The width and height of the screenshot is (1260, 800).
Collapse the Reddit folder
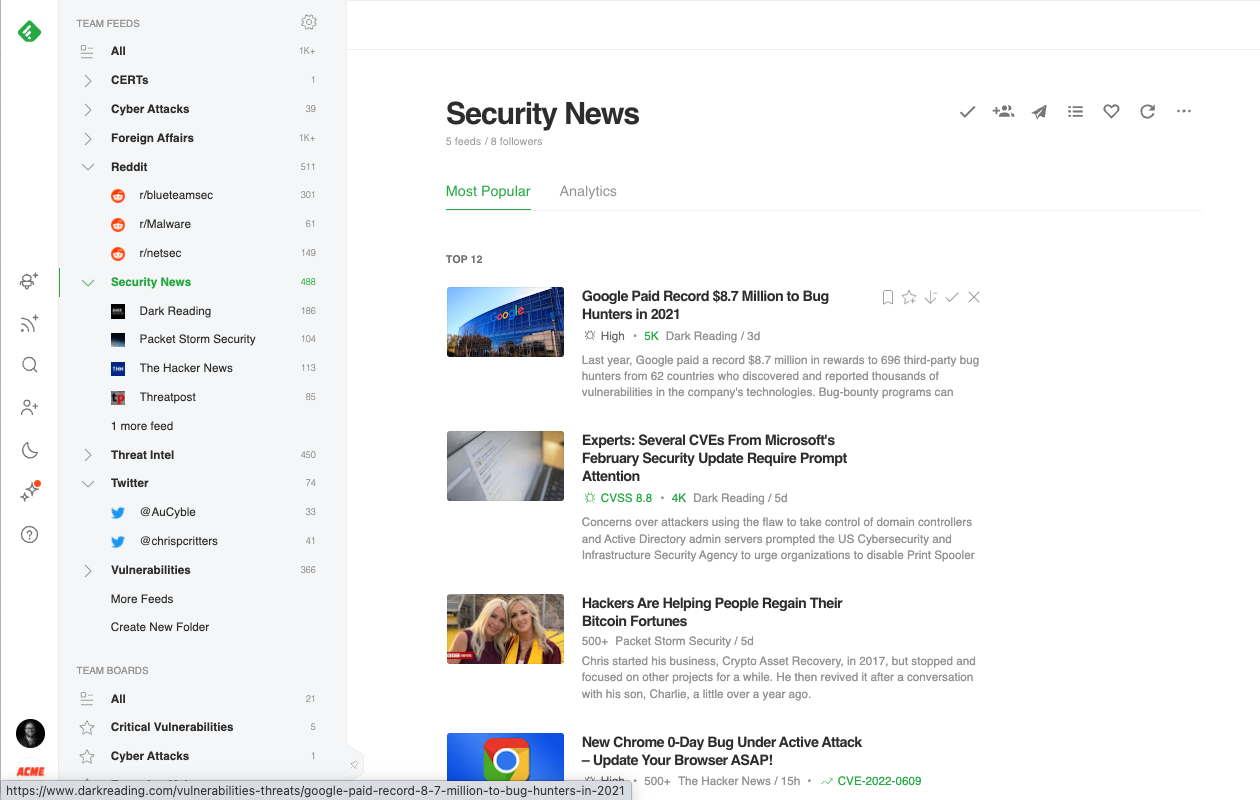tap(88, 167)
